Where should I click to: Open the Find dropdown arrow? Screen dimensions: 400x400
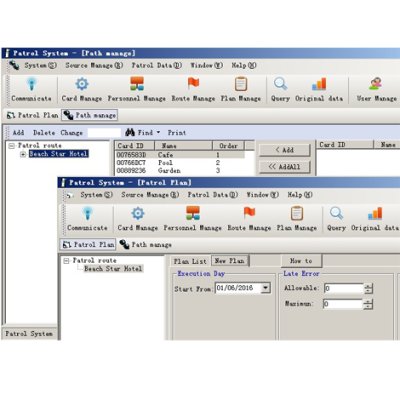(158, 133)
